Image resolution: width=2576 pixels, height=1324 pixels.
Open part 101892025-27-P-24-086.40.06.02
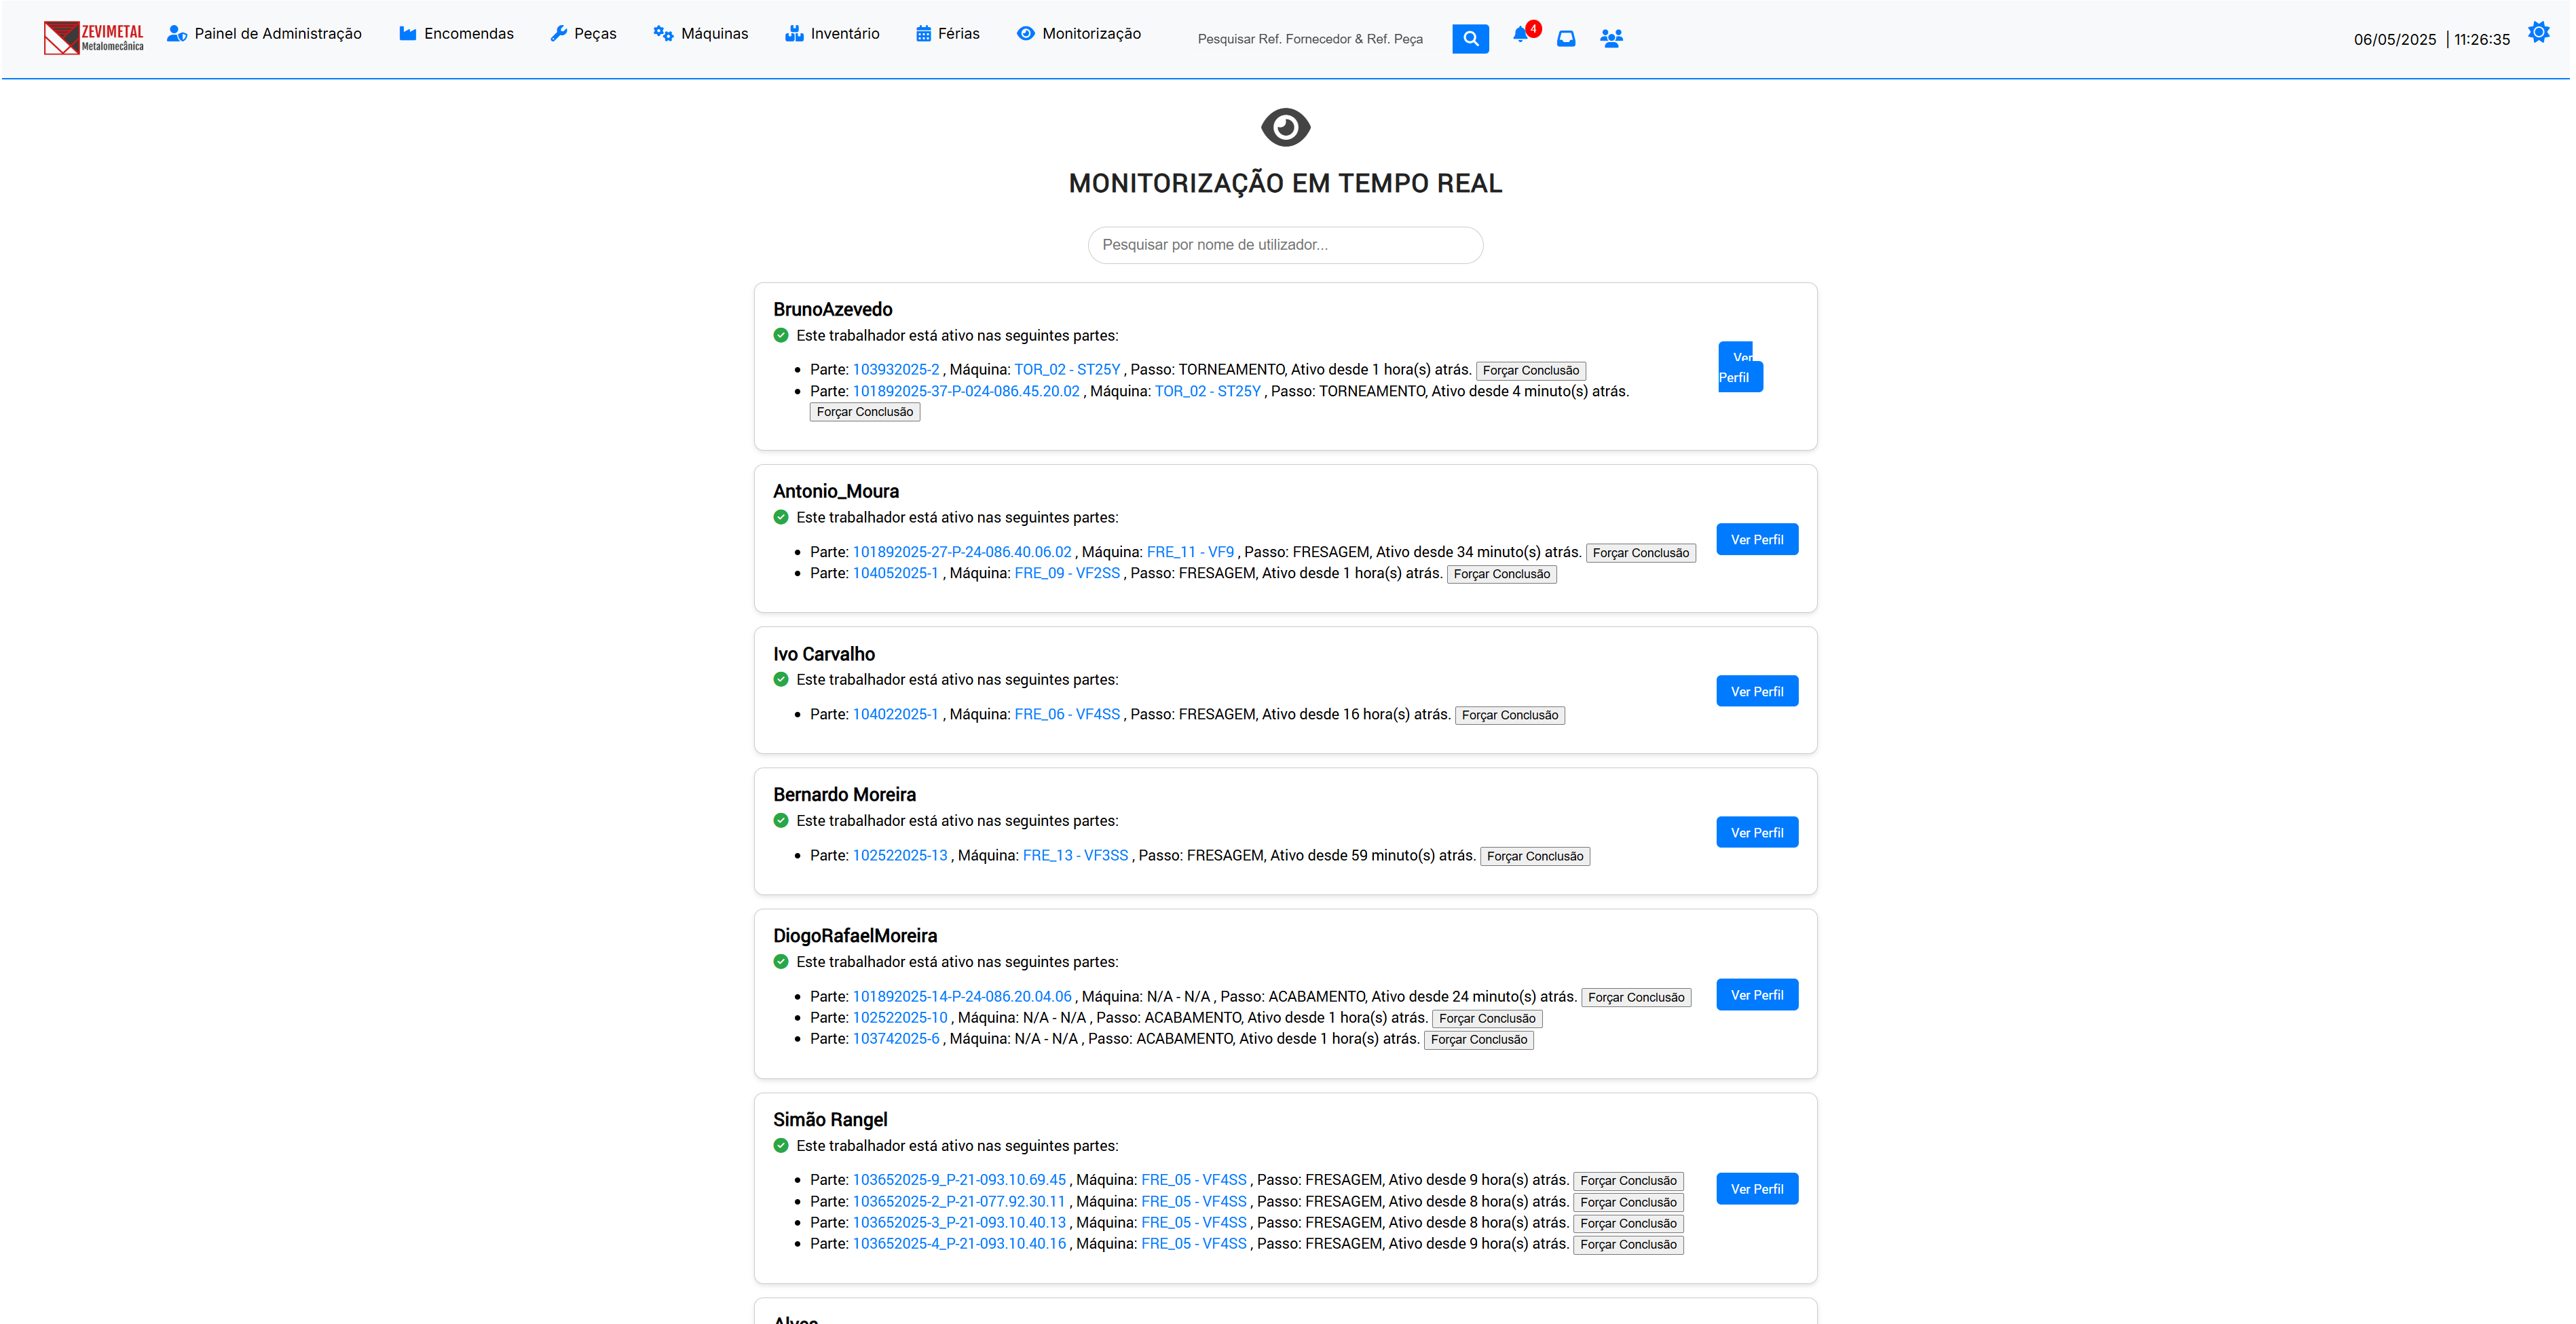(x=962, y=553)
